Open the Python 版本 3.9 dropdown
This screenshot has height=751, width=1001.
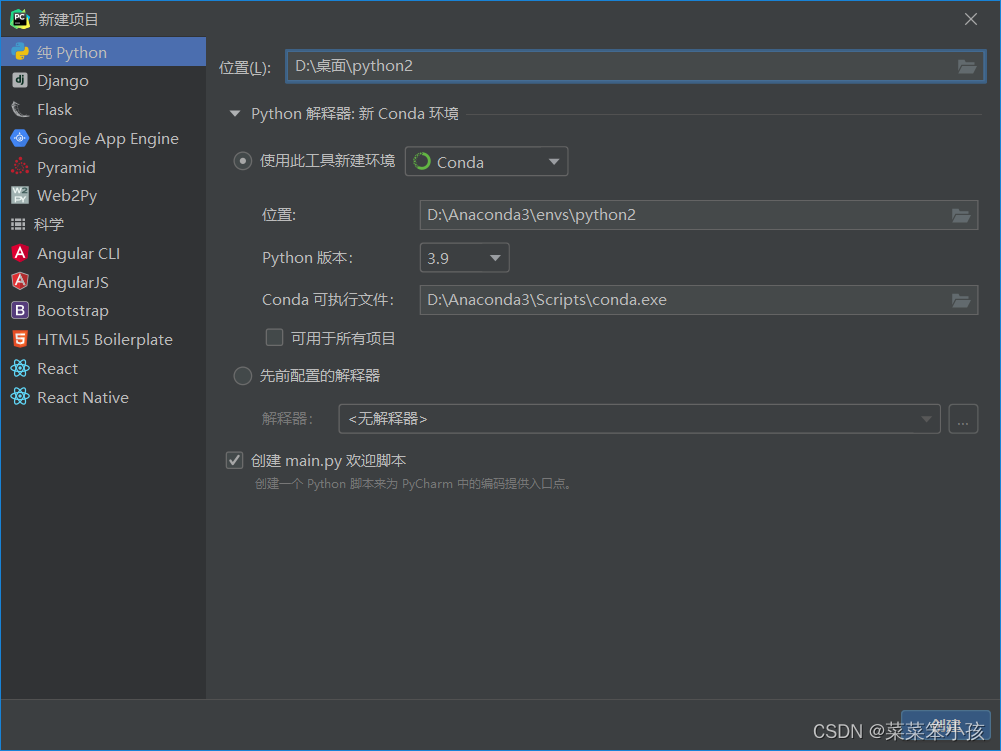coord(464,258)
